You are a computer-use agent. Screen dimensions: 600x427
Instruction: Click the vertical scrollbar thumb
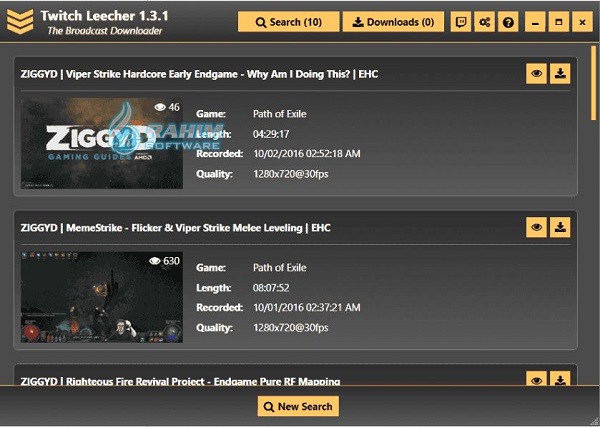(593, 83)
